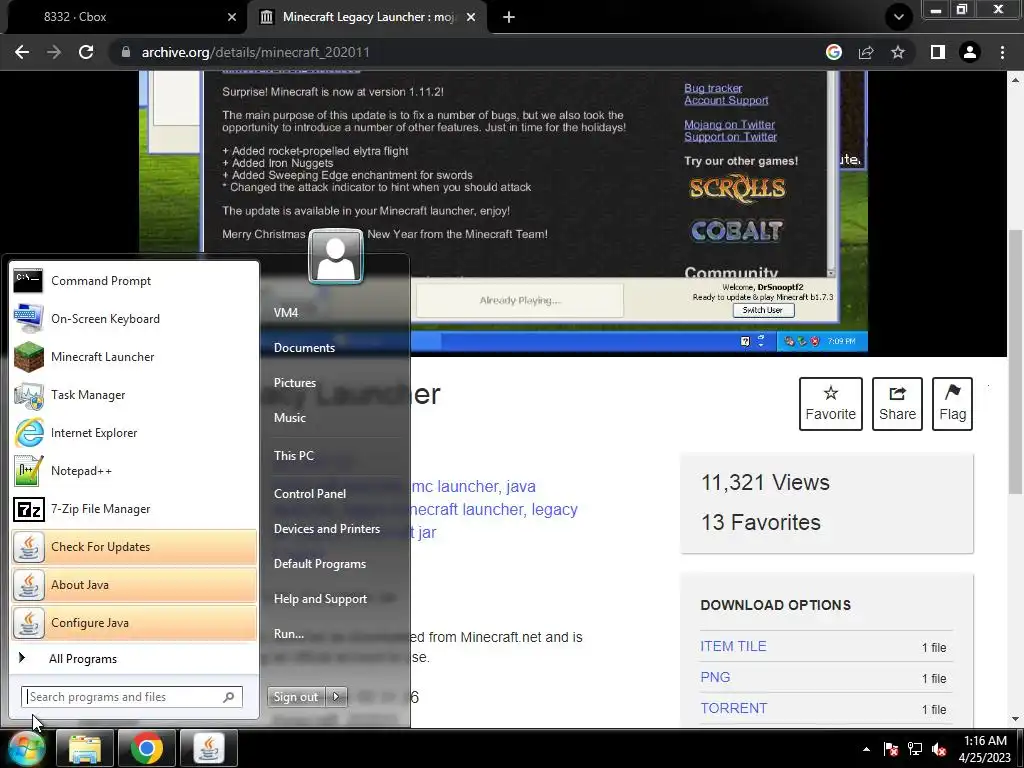Flag this archive item
Viewport: 1024px width, 768px height.
click(952, 404)
